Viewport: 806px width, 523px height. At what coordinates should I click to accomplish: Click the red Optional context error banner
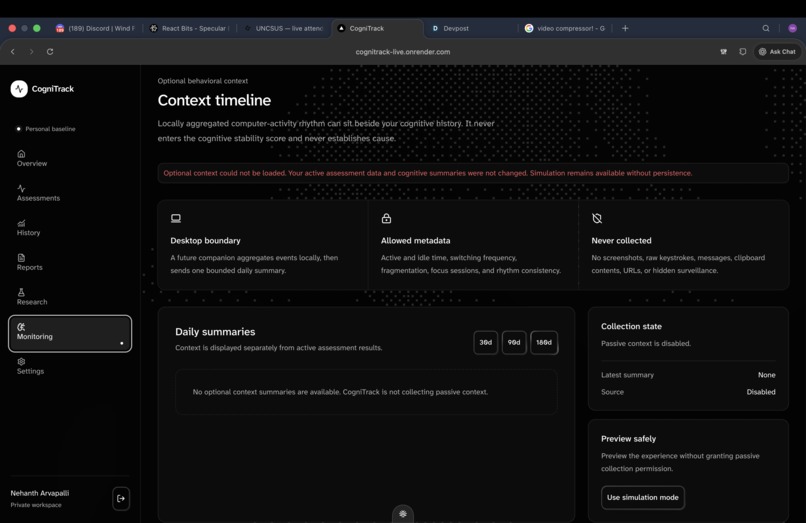click(x=473, y=173)
